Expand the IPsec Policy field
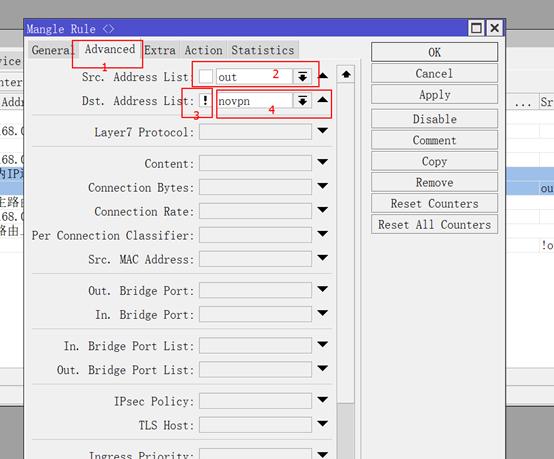554x459 pixels. [323, 400]
